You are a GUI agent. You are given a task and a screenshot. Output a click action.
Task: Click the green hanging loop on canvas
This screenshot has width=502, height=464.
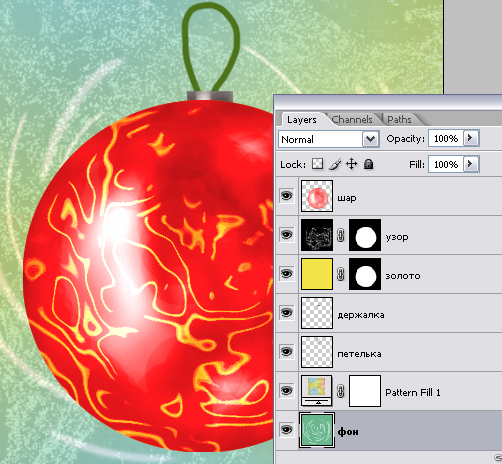tap(211, 47)
